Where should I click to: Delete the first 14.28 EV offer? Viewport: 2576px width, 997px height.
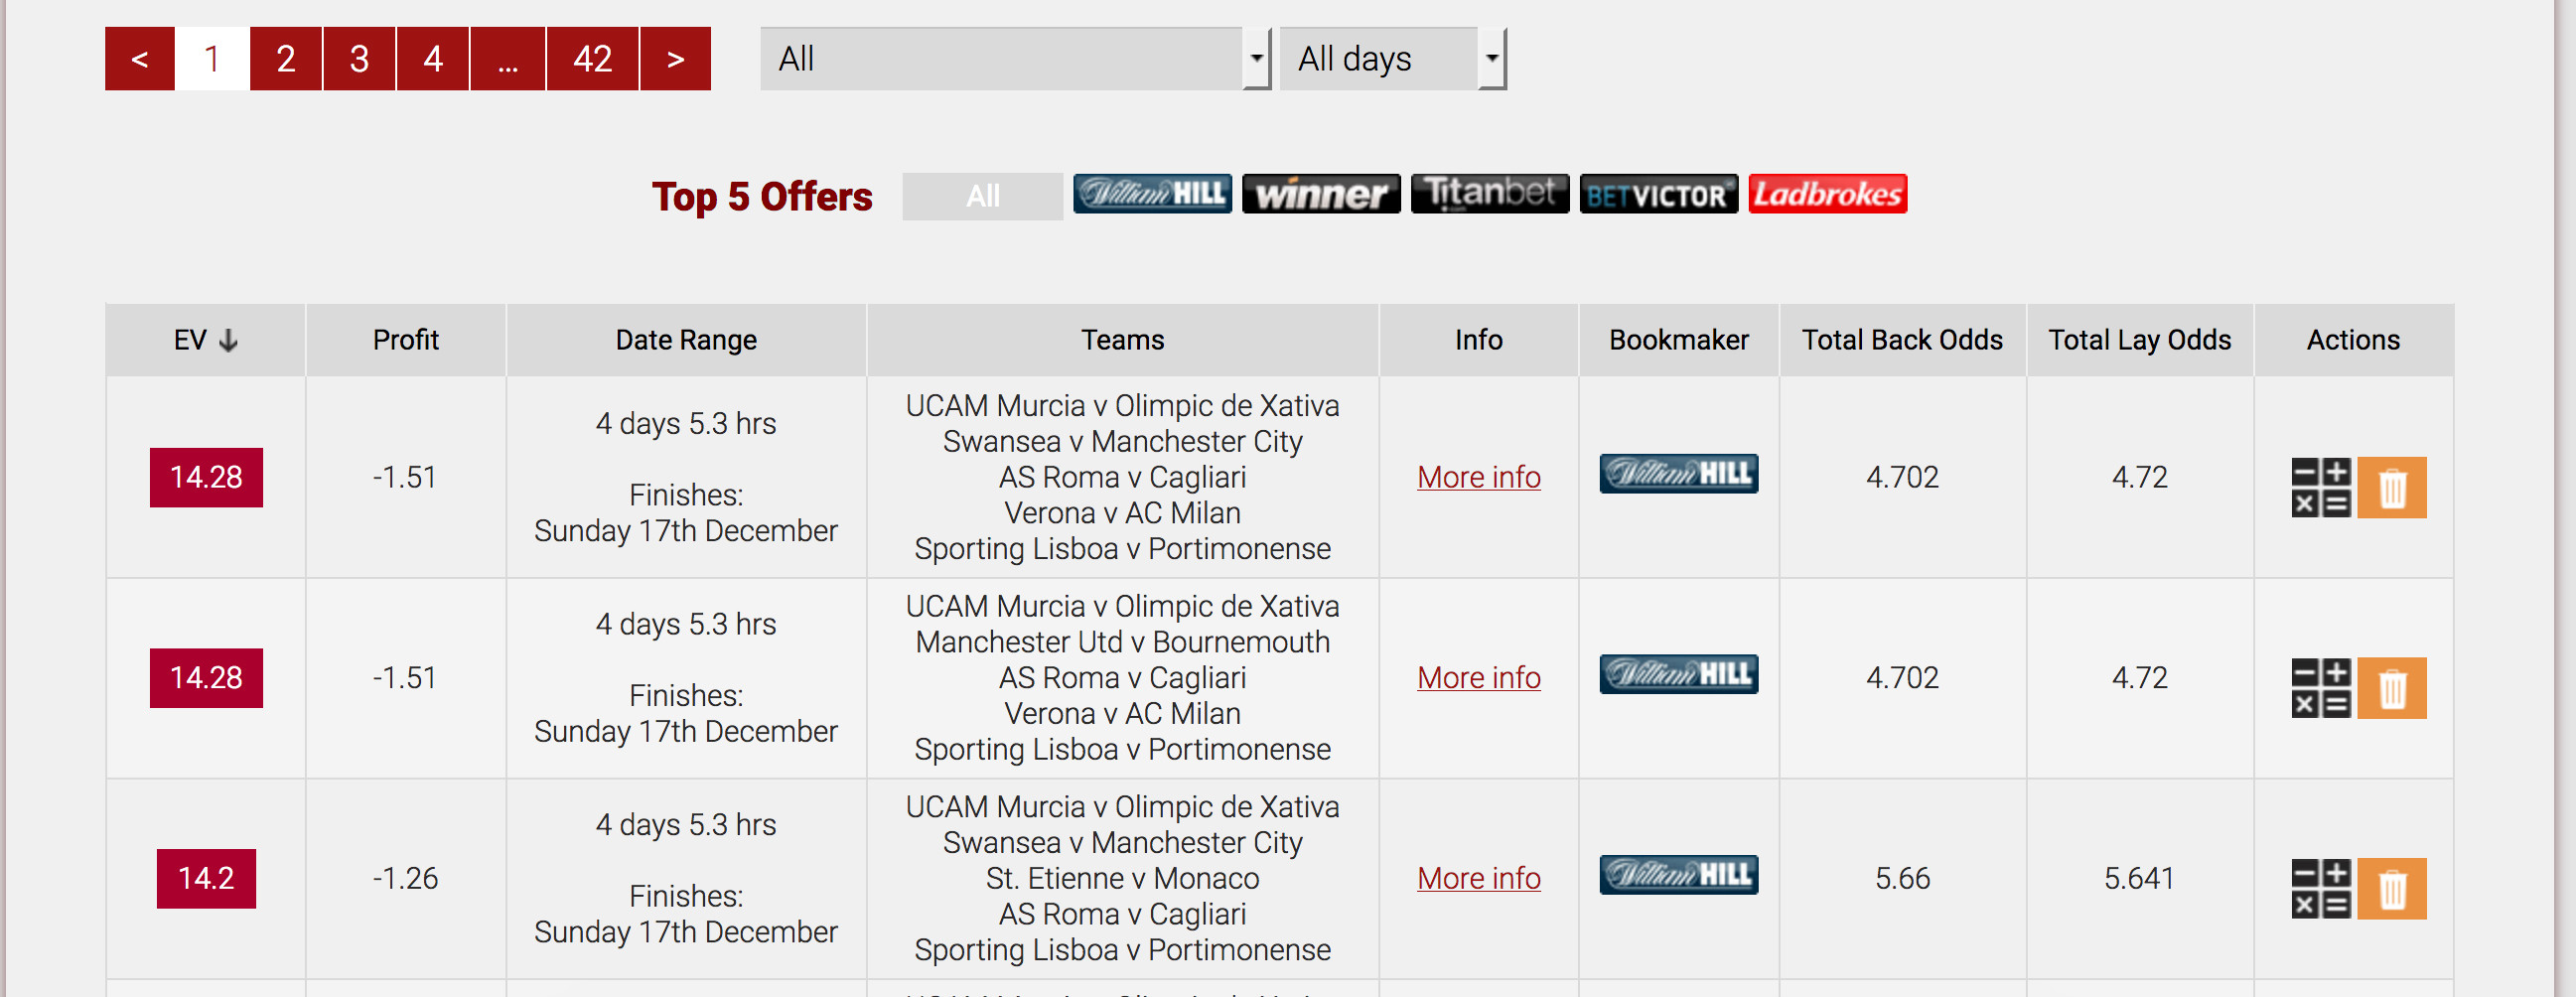2391,487
